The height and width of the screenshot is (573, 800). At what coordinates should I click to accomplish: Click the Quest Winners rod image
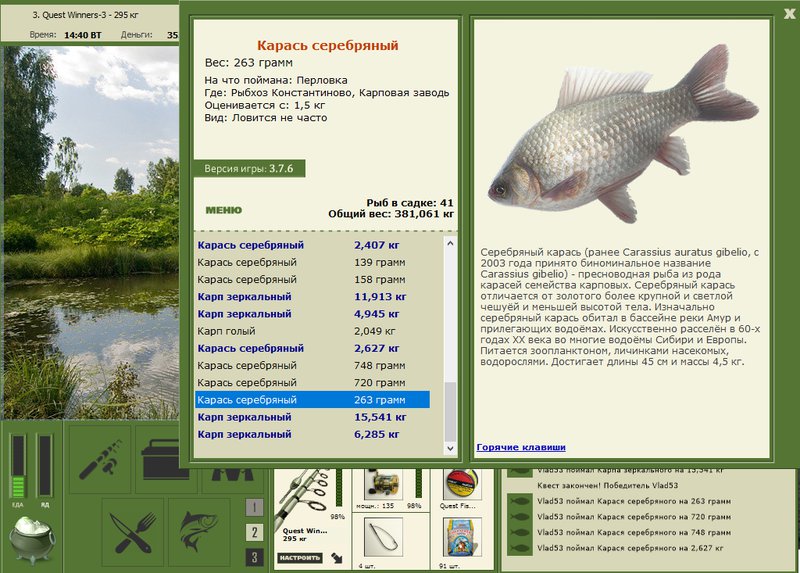[303, 497]
